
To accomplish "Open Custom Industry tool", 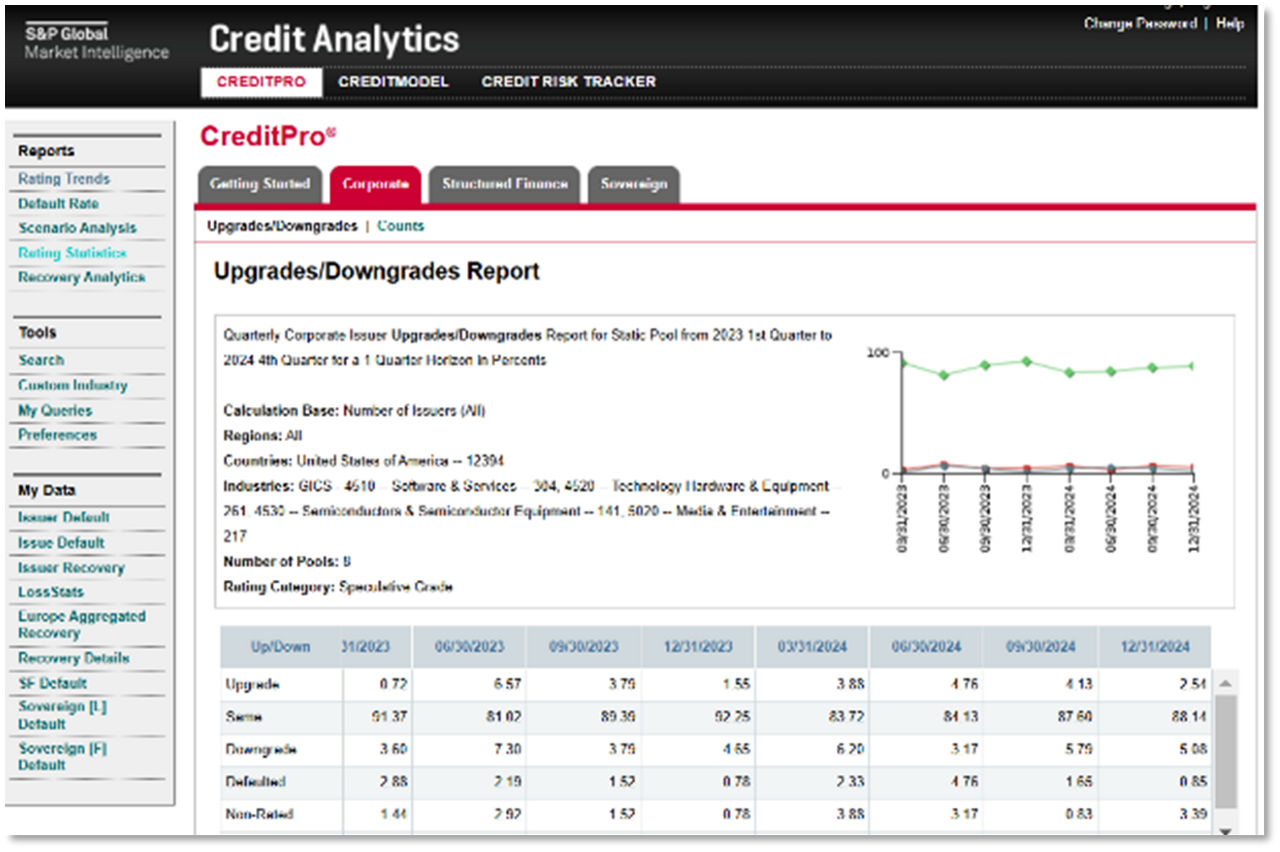I will (73, 385).
